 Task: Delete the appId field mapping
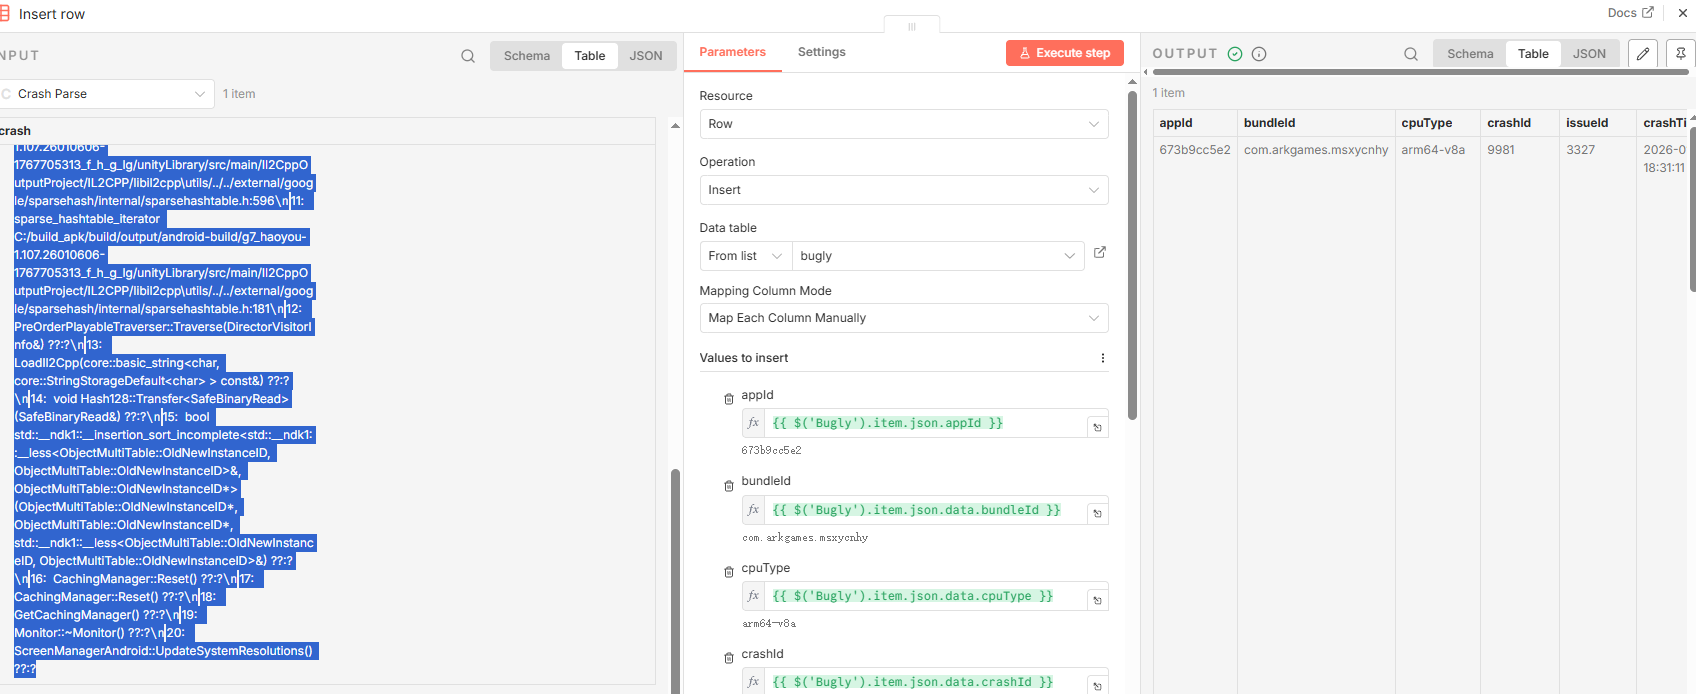pyautogui.click(x=729, y=399)
